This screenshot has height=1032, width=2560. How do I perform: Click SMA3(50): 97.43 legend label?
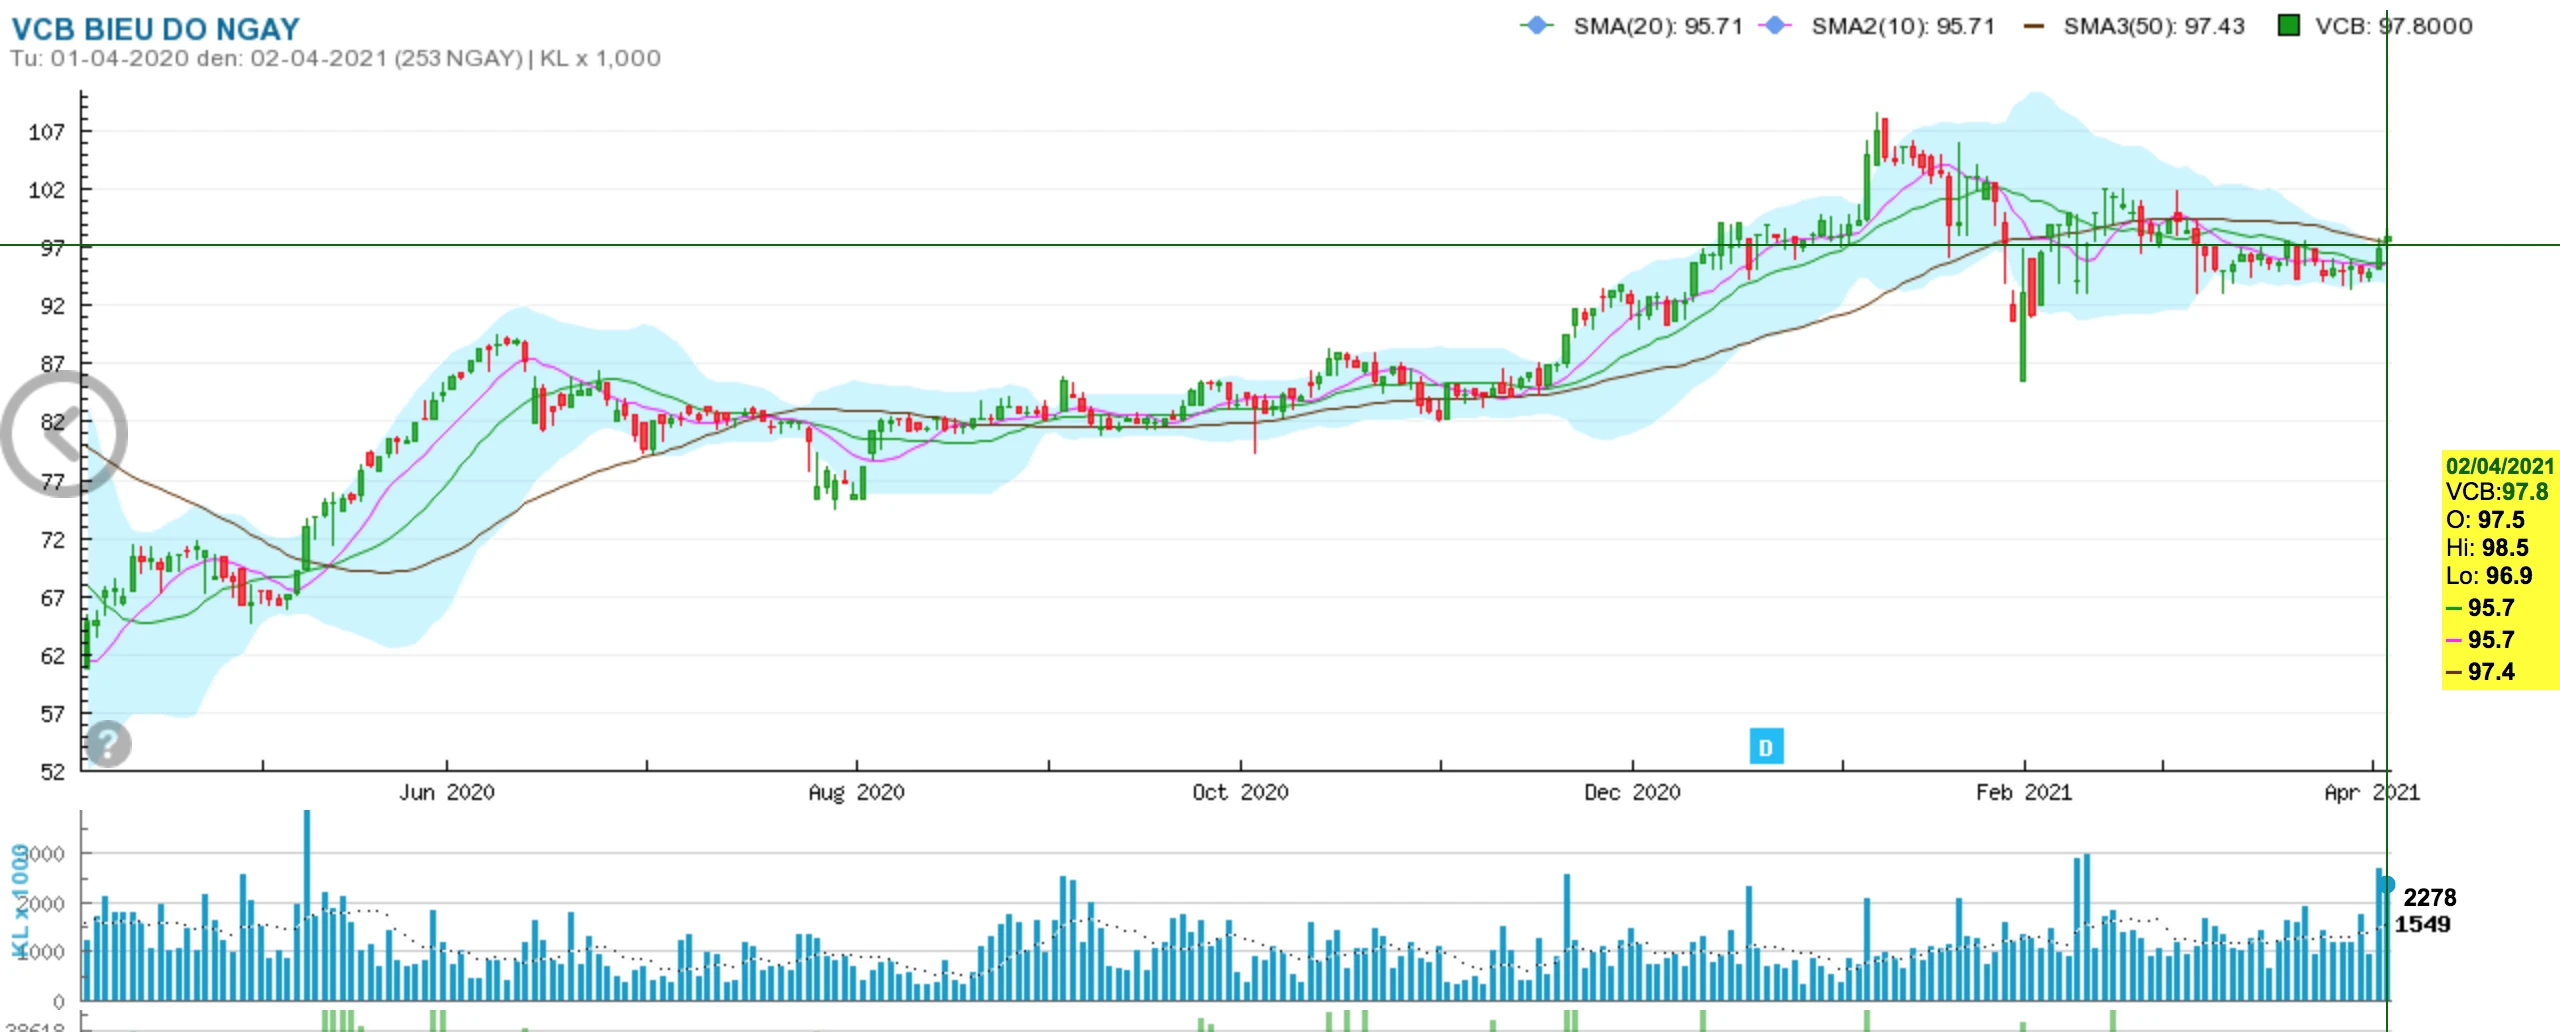[2154, 26]
